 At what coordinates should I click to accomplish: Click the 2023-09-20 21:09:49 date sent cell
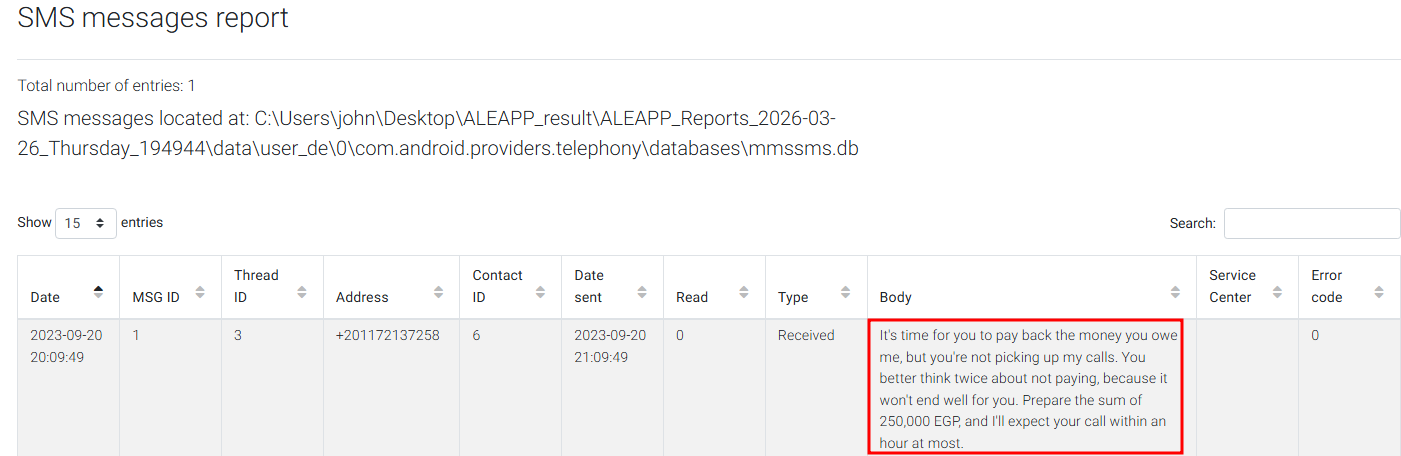tap(610, 346)
